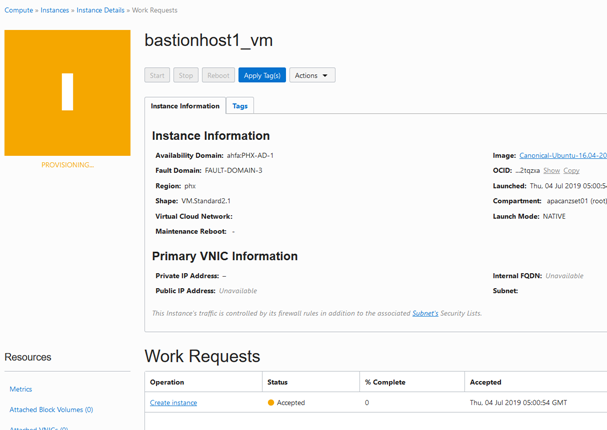Click the Start button
The image size is (607, 430).
tap(157, 75)
